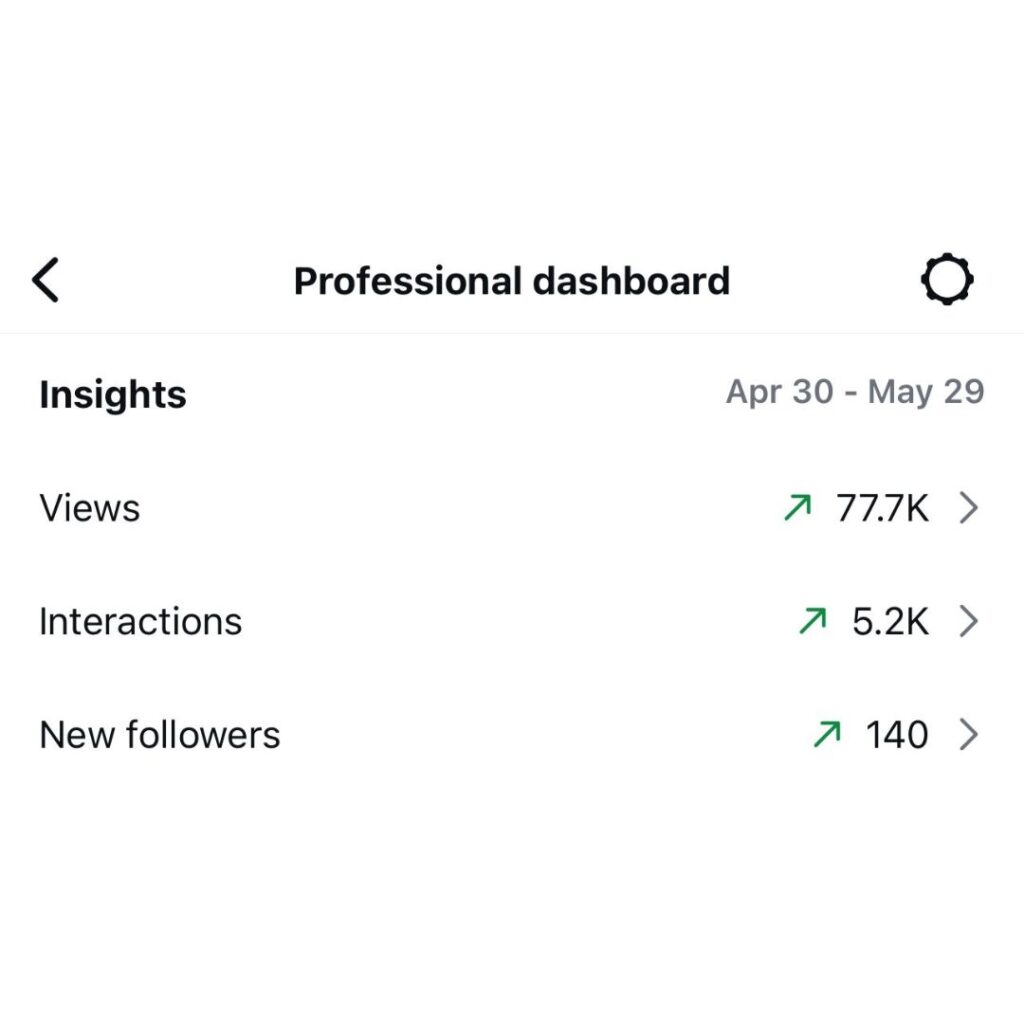The height and width of the screenshot is (1024, 1024).
Task: Click the Insights section heading
Action: (x=113, y=395)
